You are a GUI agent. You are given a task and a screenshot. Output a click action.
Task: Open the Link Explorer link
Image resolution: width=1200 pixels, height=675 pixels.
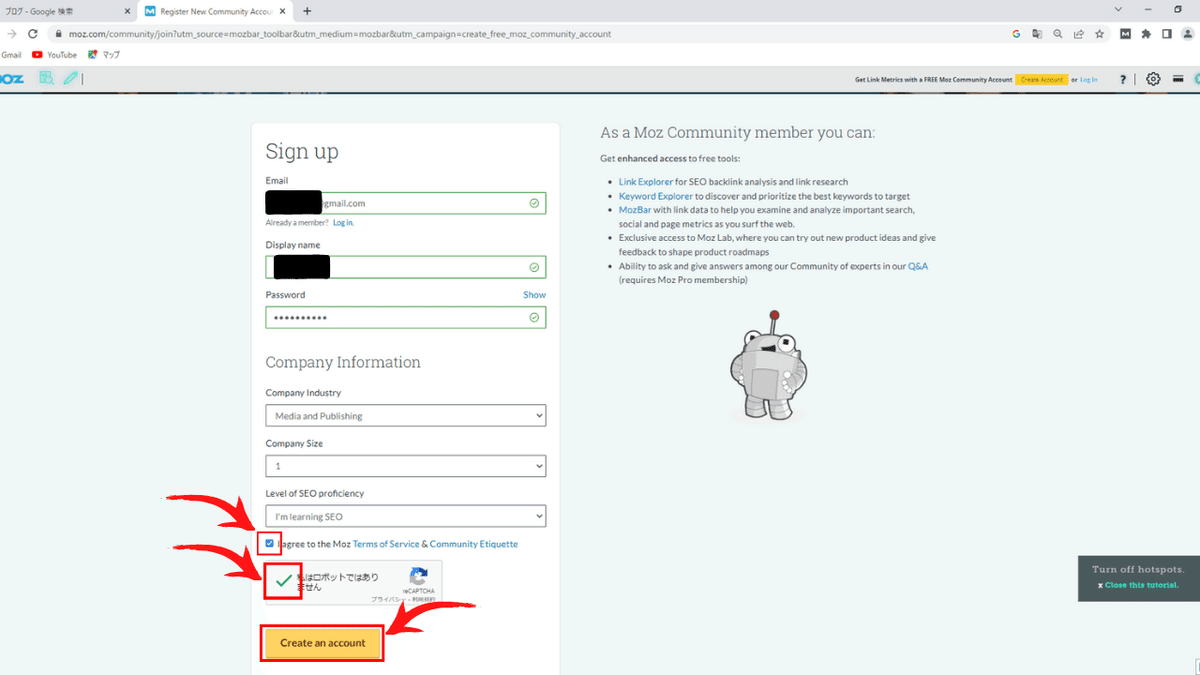tap(646, 182)
